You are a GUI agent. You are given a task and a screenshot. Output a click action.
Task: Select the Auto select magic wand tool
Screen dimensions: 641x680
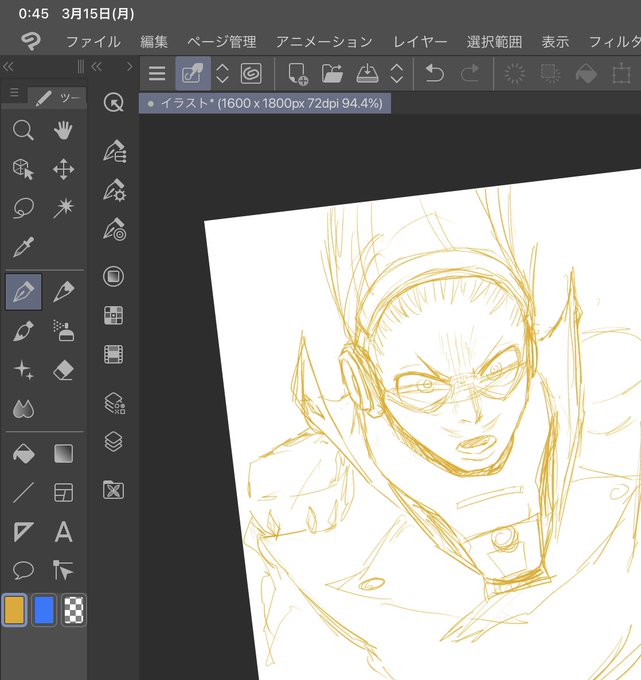tap(63, 208)
